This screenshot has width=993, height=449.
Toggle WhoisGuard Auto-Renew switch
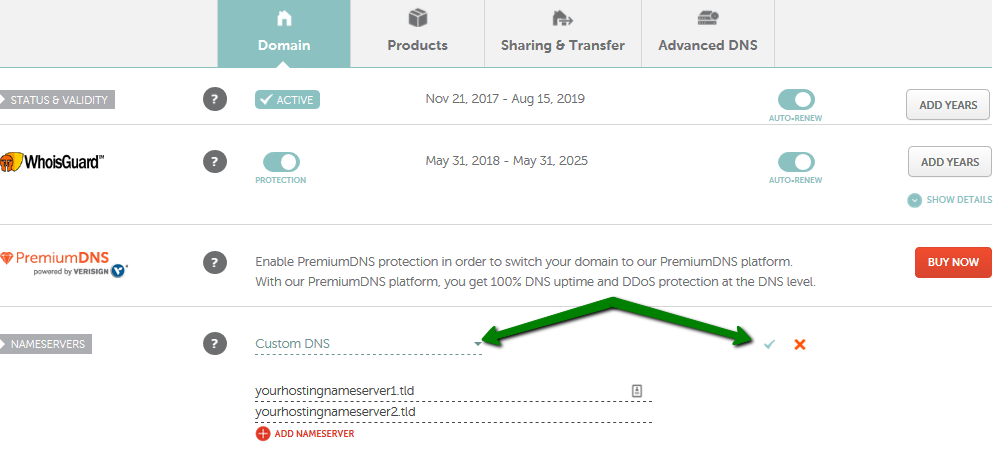[x=796, y=162]
